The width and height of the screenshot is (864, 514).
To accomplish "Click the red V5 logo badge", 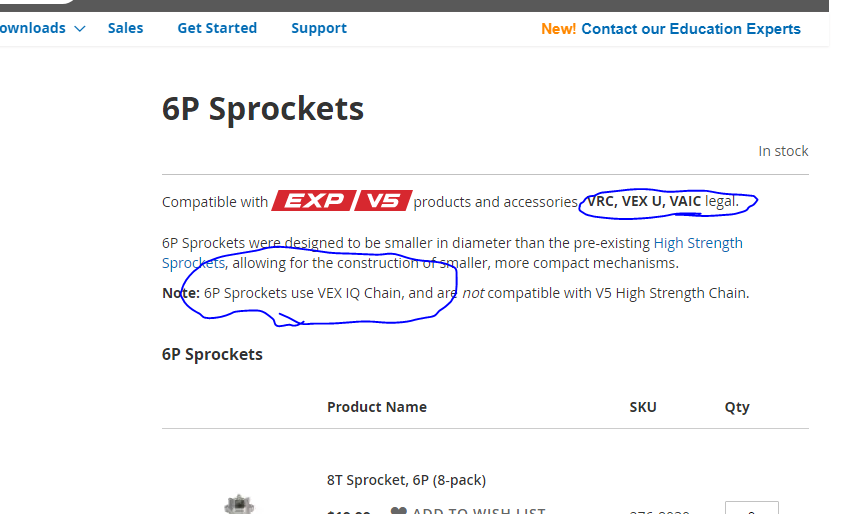I will tap(383, 201).
